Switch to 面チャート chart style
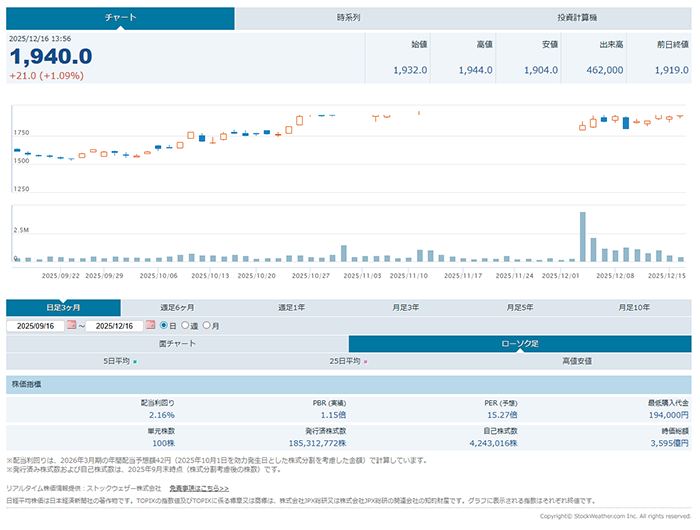Viewport: 700px width, 530px height. click(x=177, y=343)
